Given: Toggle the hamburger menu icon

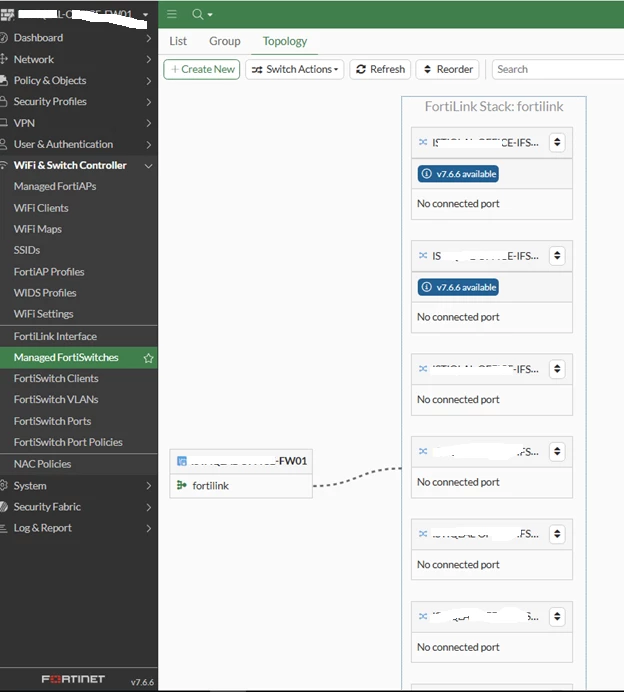Looking at the screenshot, I should pos(172,14).
